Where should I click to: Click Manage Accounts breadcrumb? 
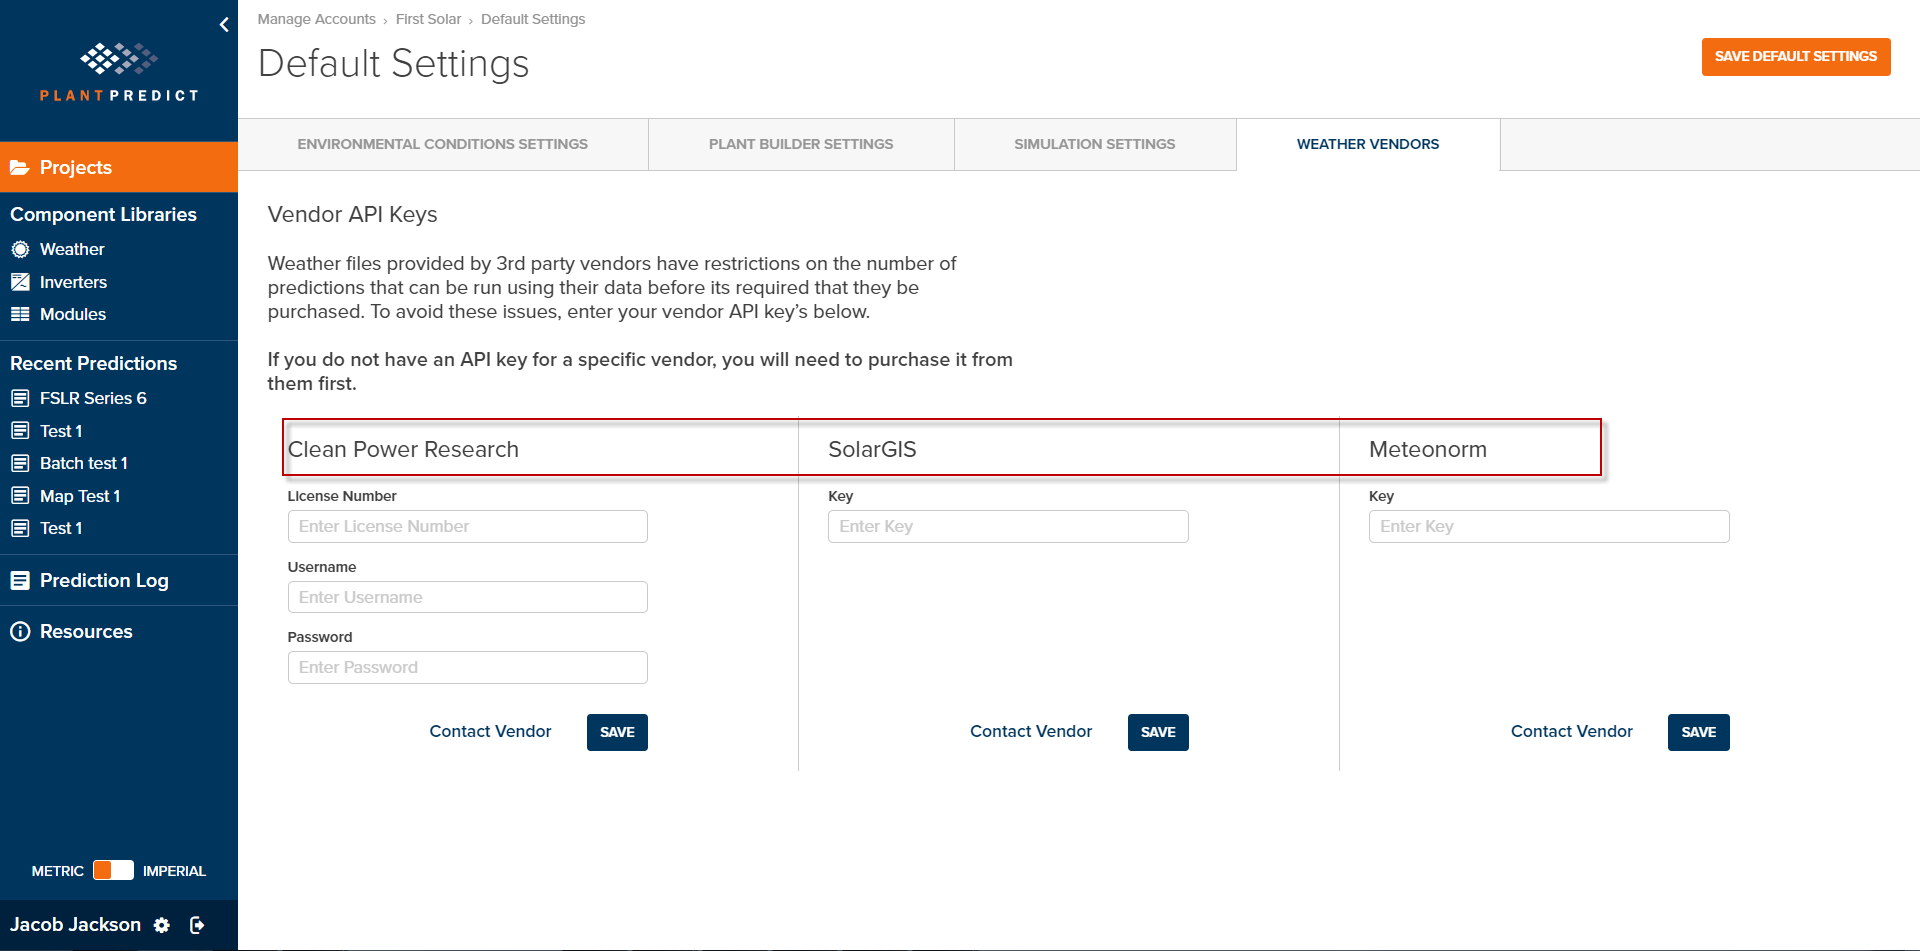(316, 19)
